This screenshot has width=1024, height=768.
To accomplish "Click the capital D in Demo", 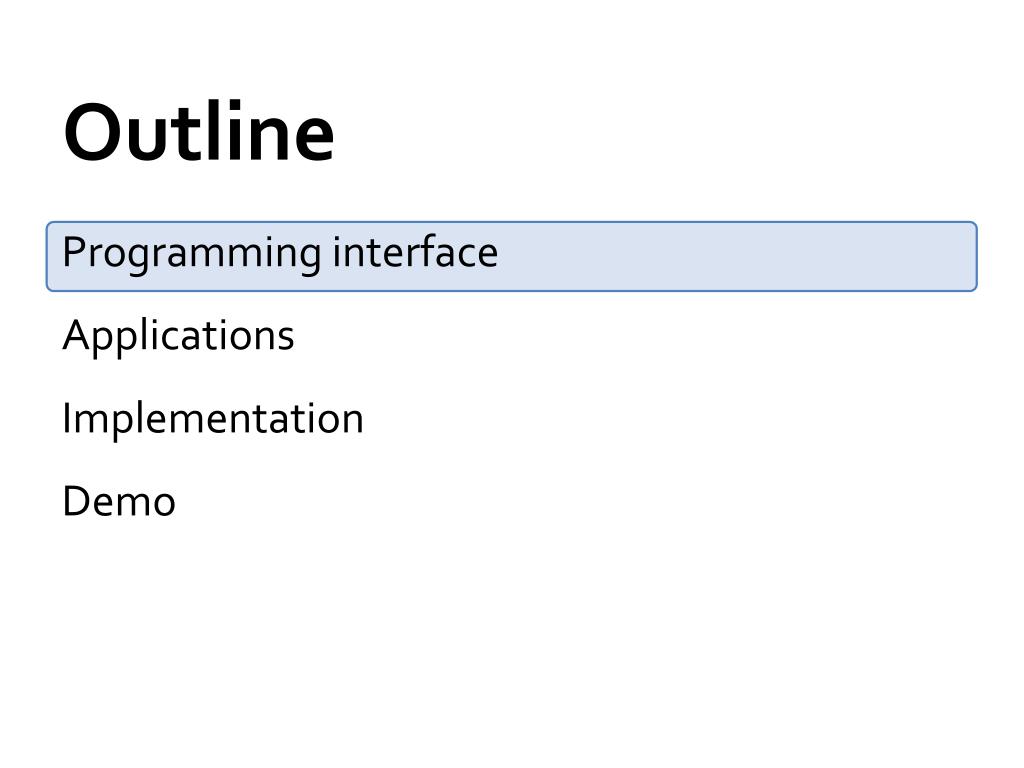I will click(76, 501).
